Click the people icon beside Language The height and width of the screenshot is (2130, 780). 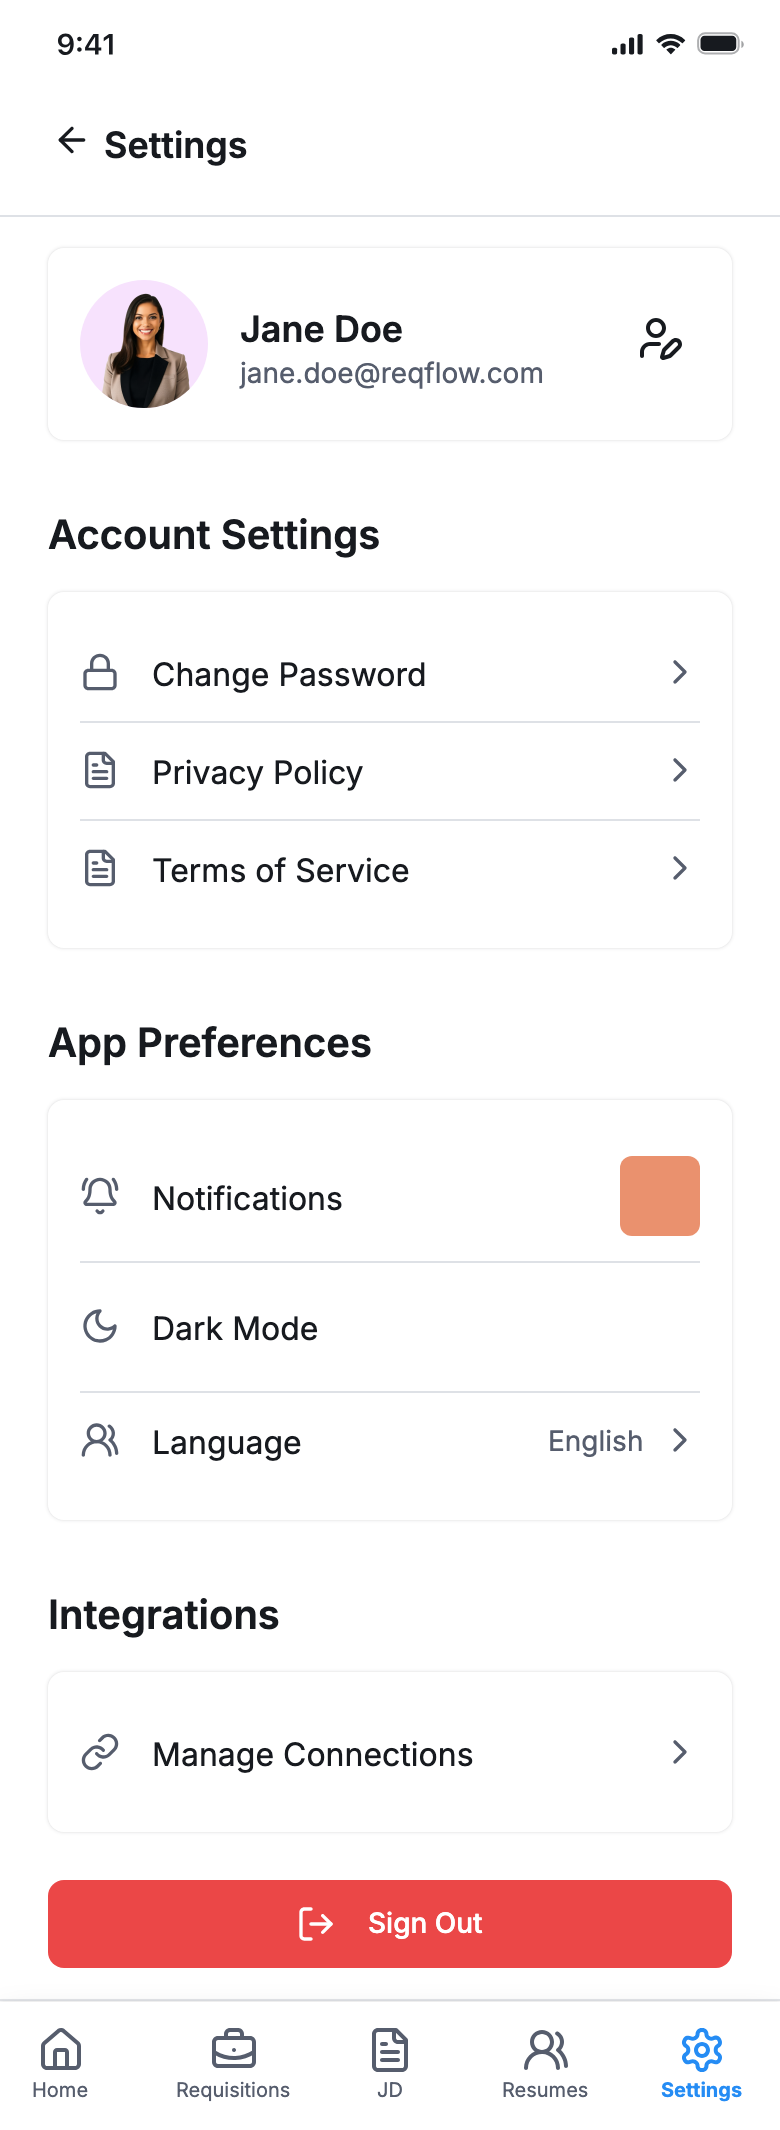point(100,1441)
